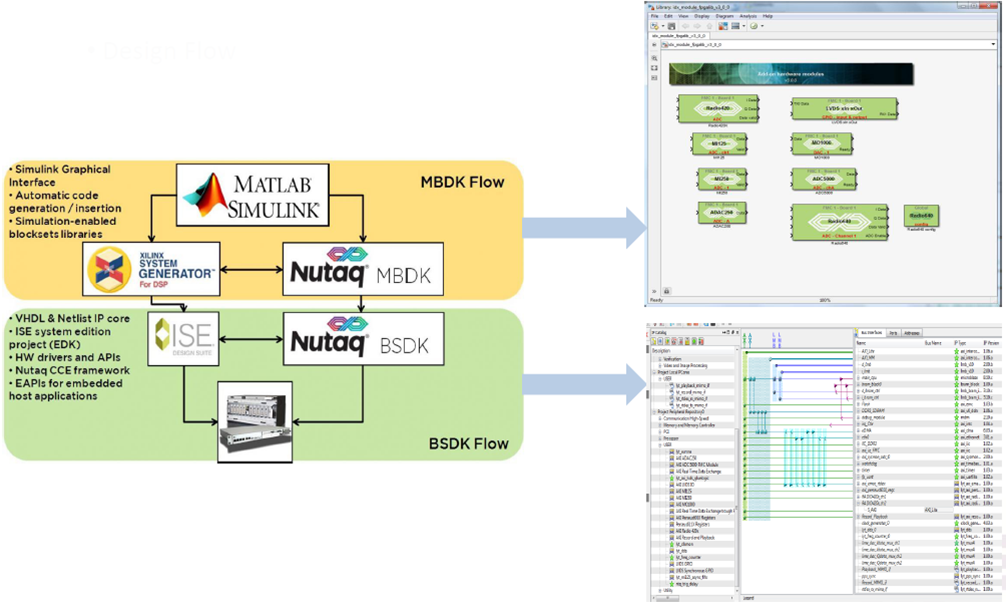Collapse the Project Peripheral Repository node
The image size is (1006, 602).
click(x=654, y=412)
